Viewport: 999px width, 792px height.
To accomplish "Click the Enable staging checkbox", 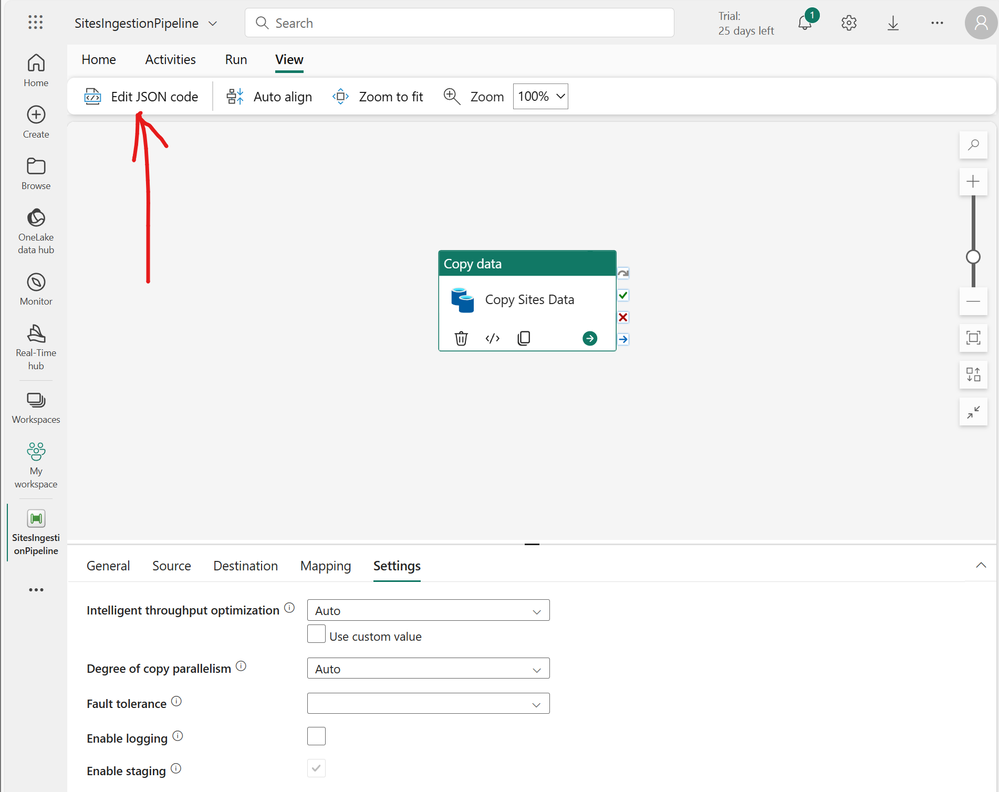I will click(316, 768).
